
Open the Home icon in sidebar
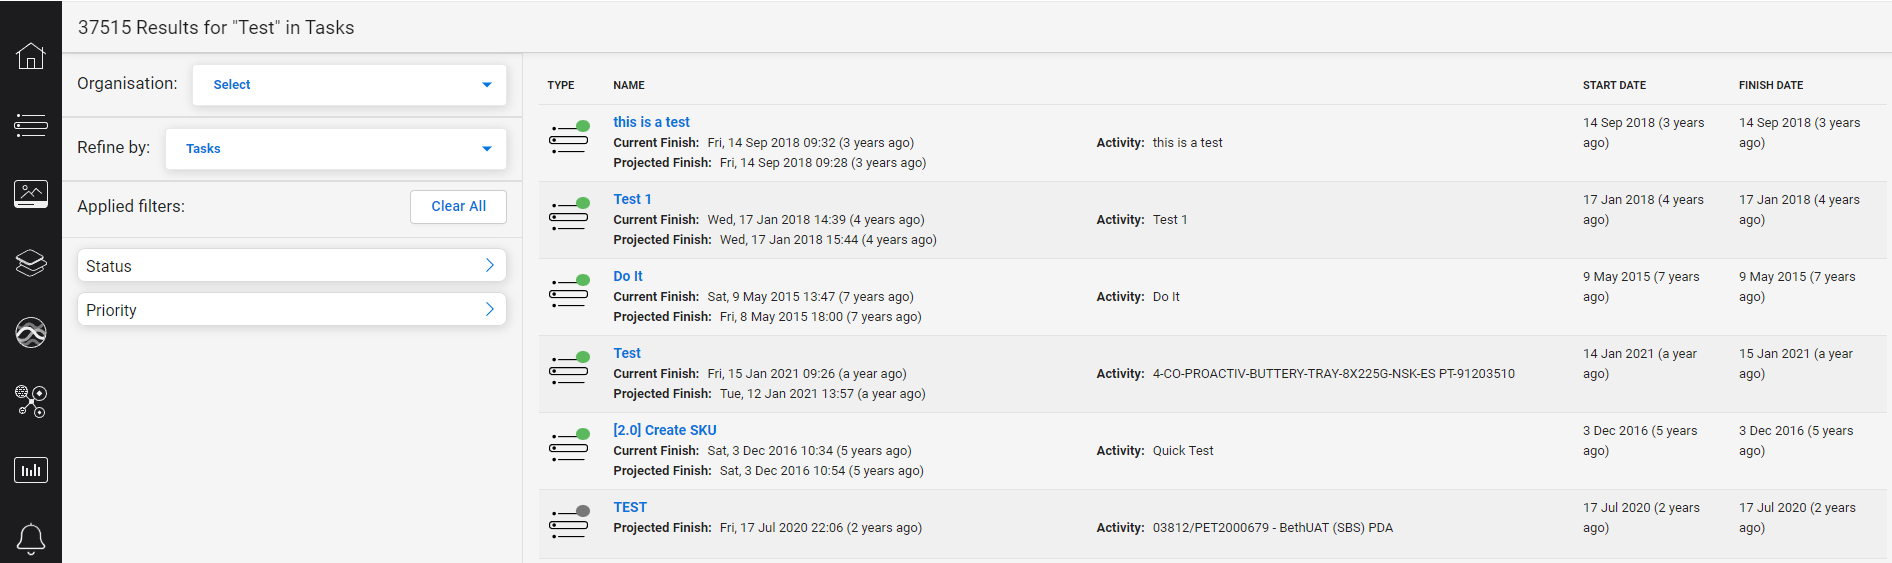[x=31, y=56]
